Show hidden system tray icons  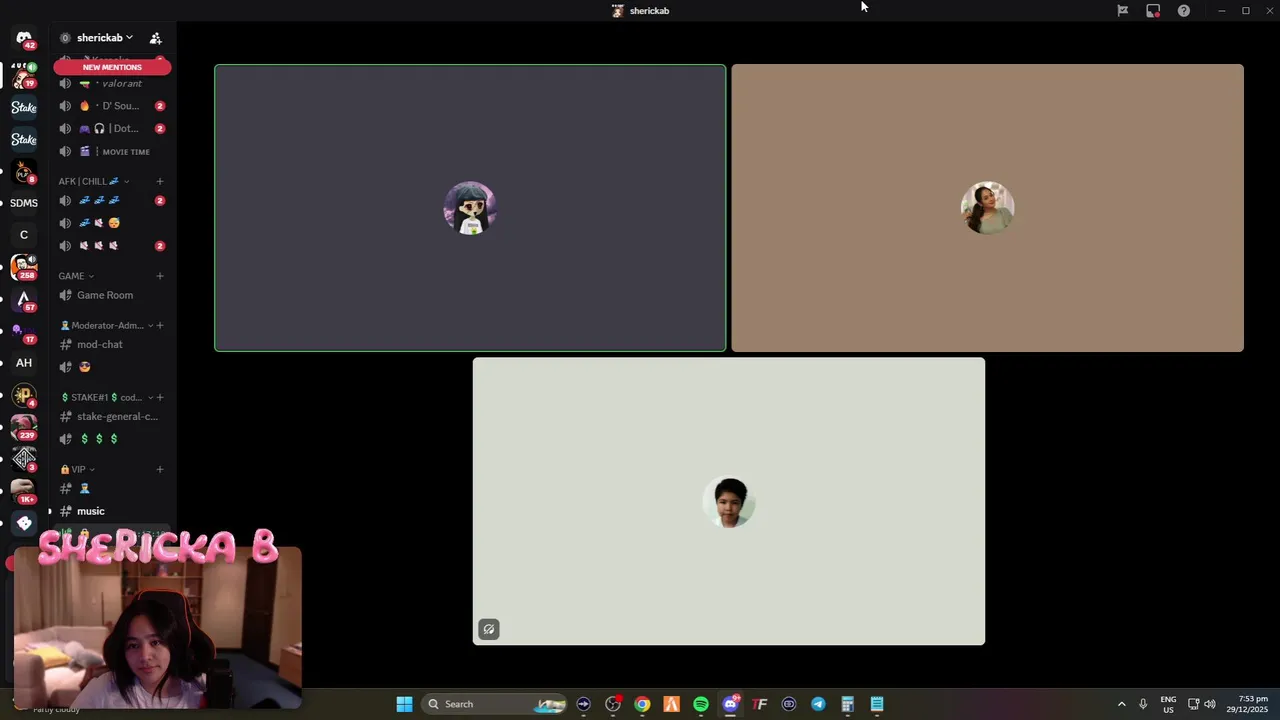click(1121, 704)
